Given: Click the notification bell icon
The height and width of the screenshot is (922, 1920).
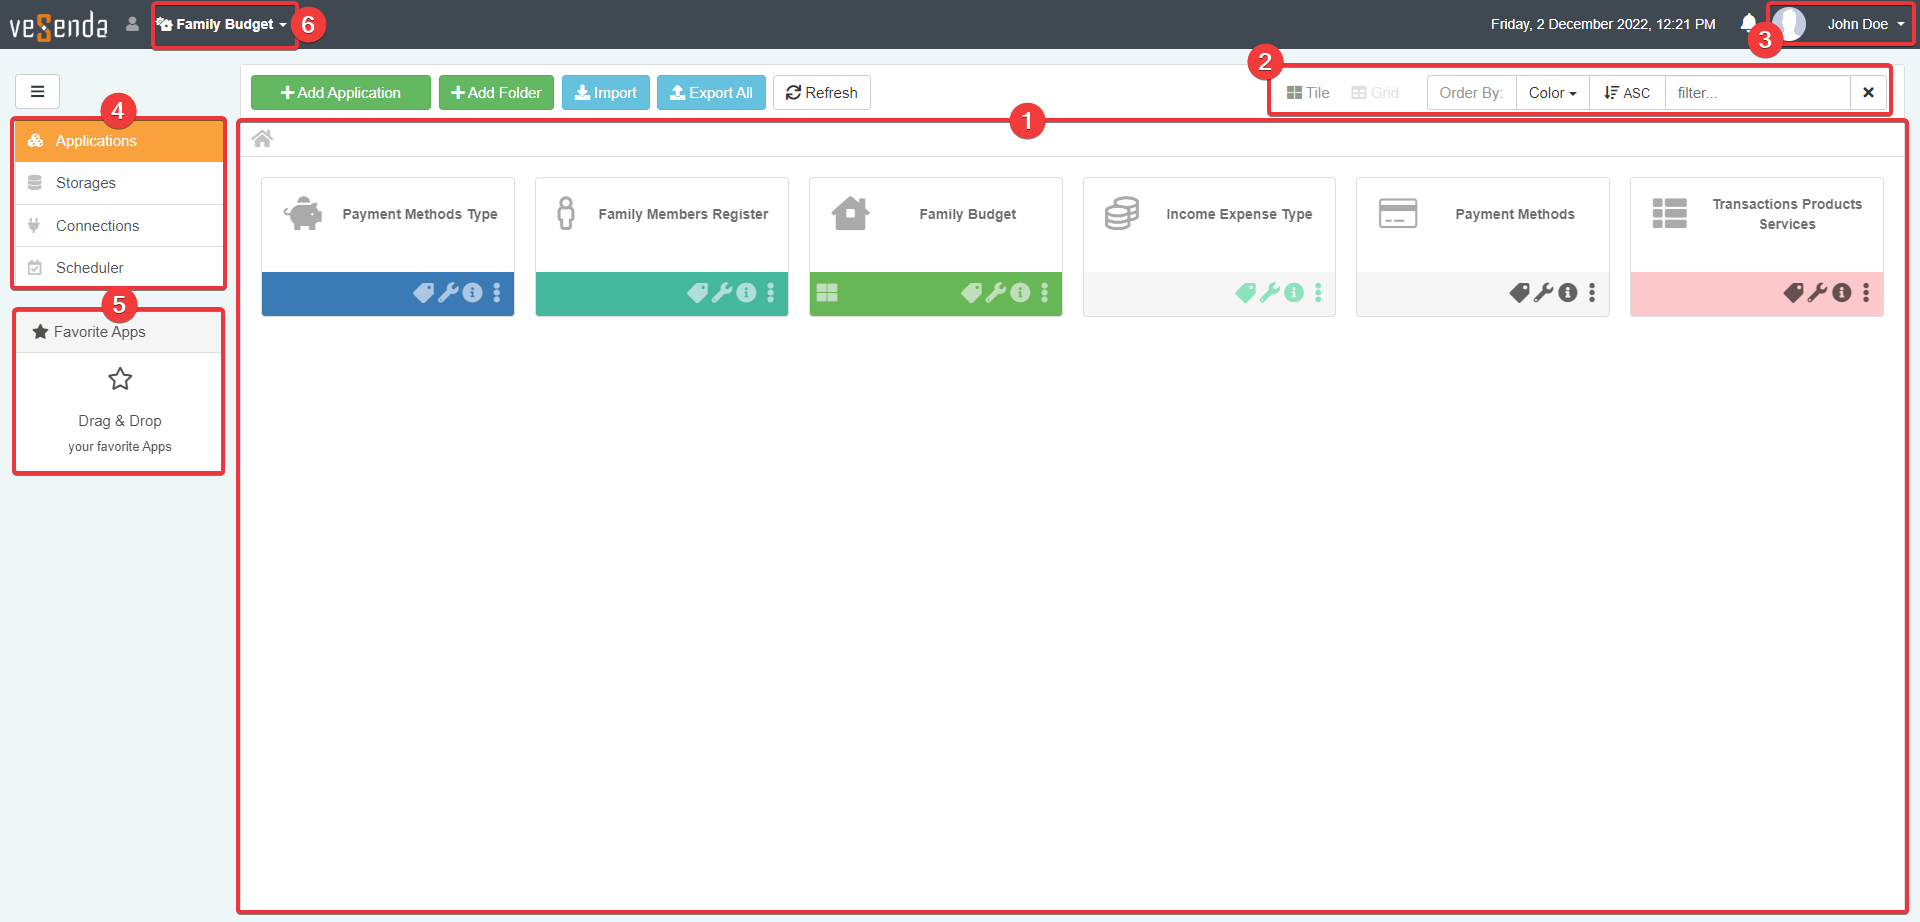Looking at the screenshot, I should (x=1747, y=23).
